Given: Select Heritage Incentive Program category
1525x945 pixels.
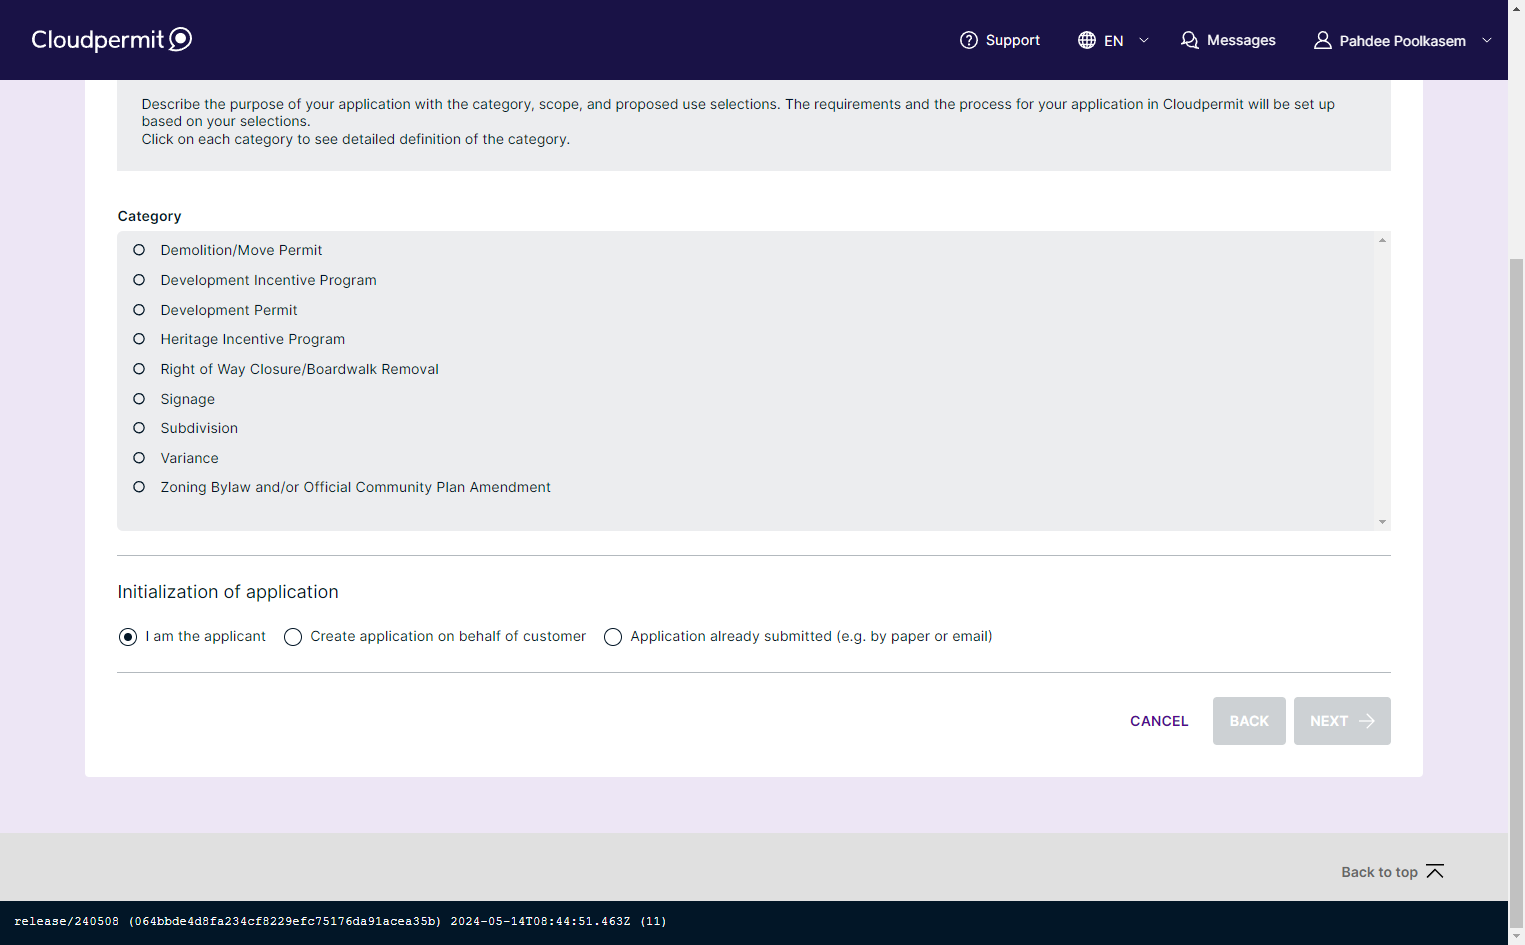Looking at the screenshot, I should pyautogui.click(x=139, y=339).
